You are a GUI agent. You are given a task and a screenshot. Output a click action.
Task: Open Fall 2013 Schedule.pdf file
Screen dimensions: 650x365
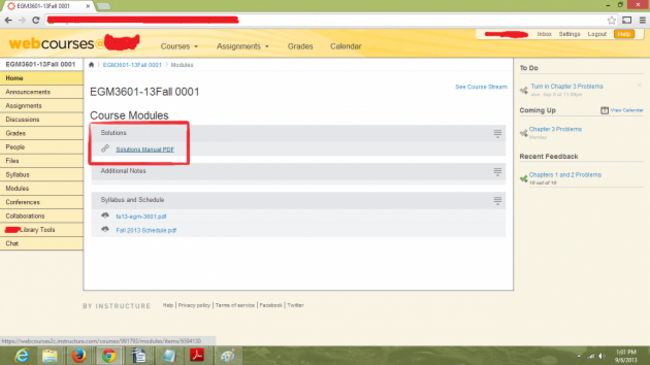point(146,230)
